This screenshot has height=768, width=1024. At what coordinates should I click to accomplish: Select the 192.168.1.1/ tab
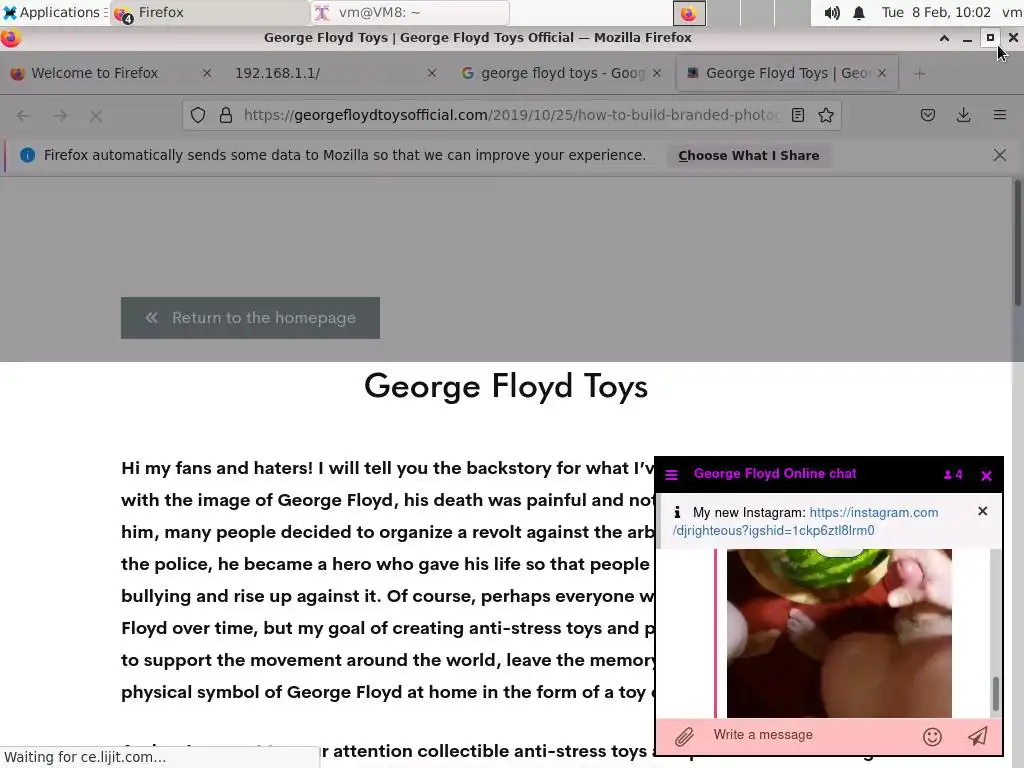(278, 73)
